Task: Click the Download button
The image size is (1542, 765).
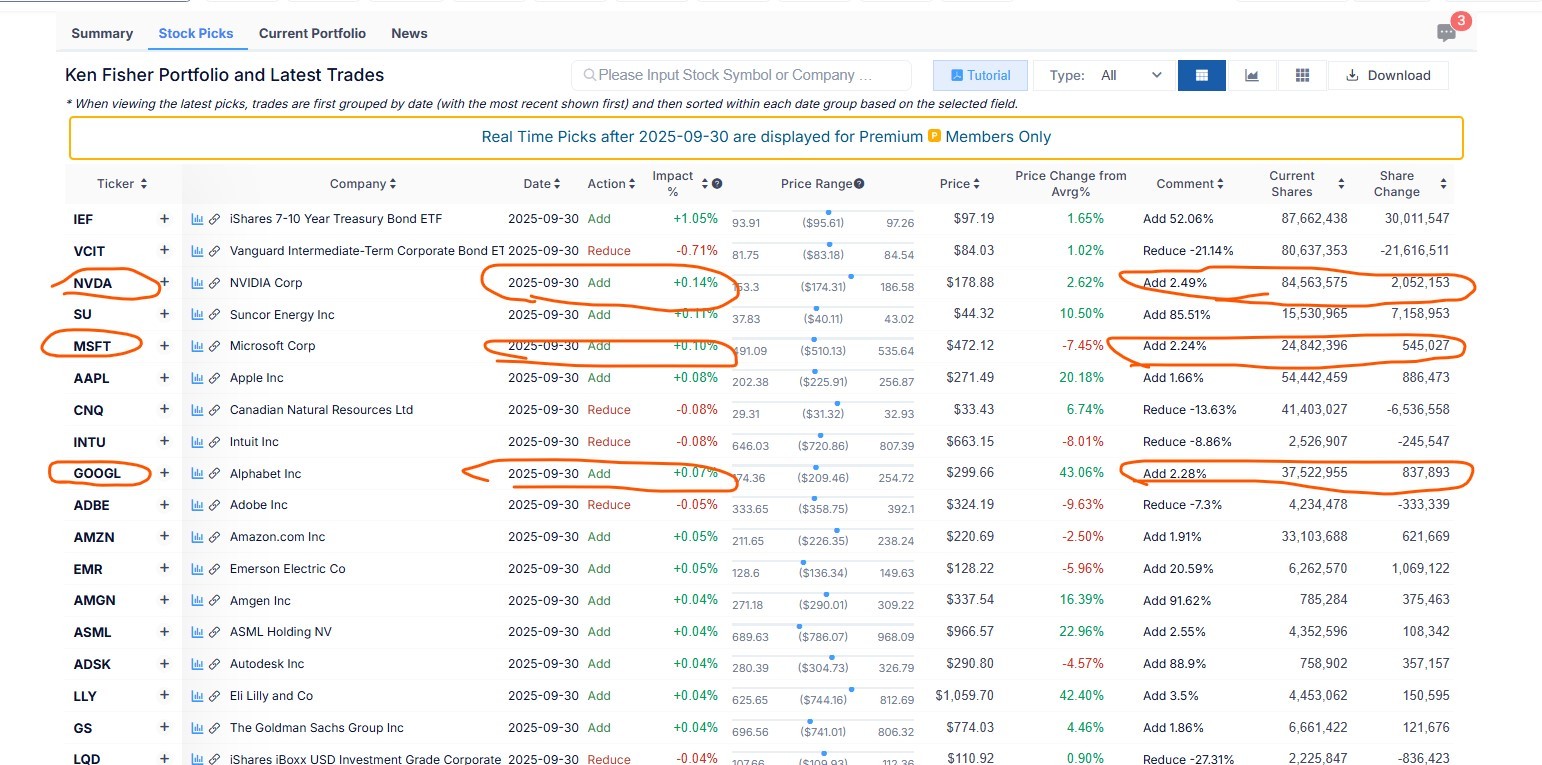Action: point(1388,75)
